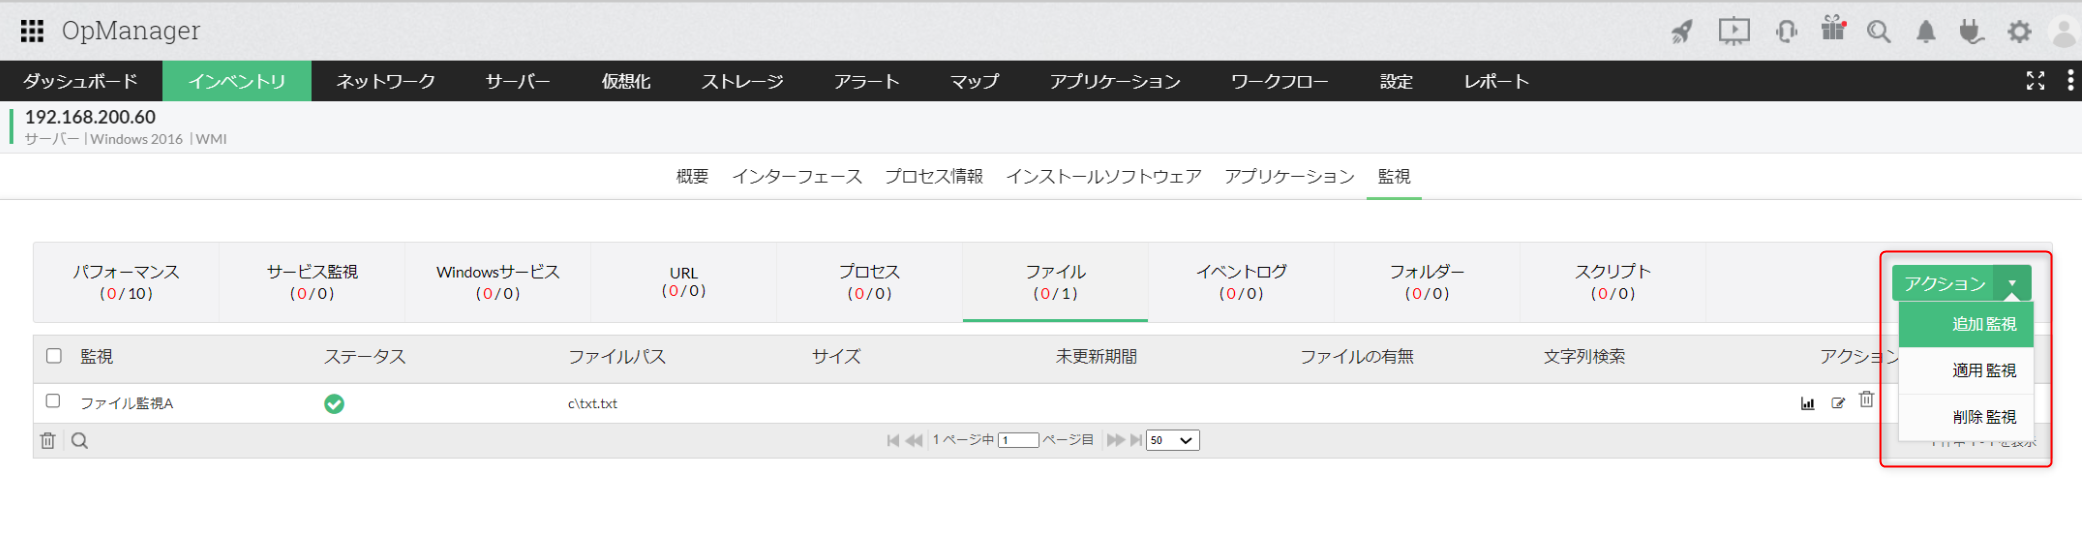Open the アプリケーション top menu
The width and height of the screenshot is (2082, 545).
[x=1115, y=81]
